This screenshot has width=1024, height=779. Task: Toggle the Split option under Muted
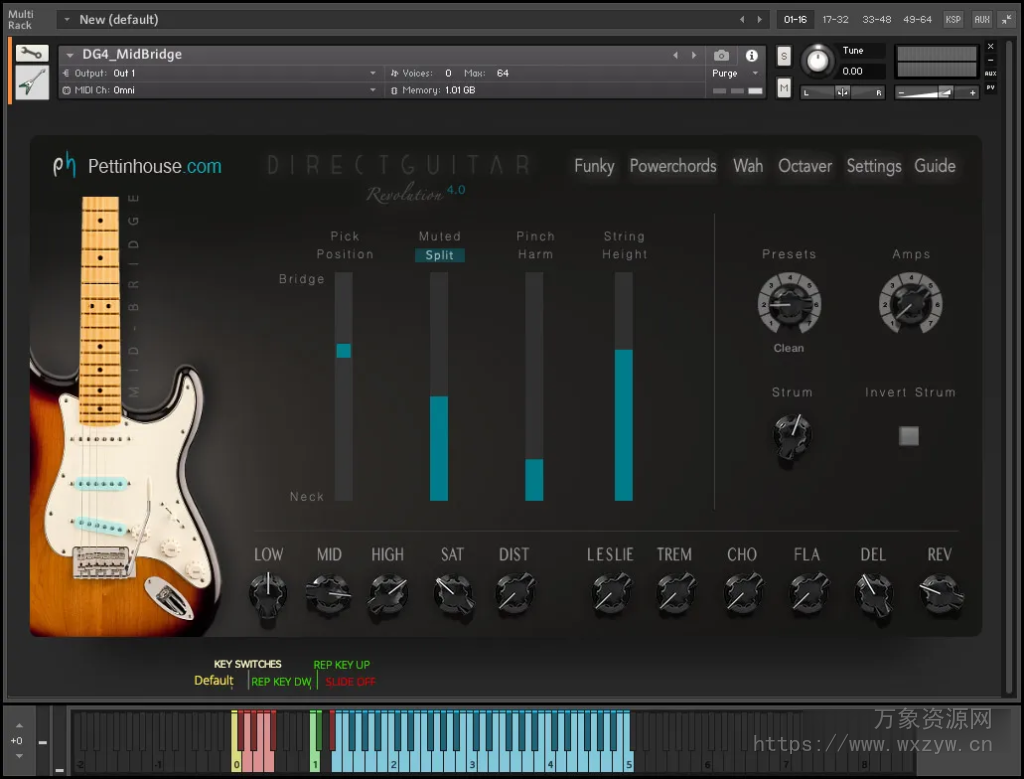tap(438, 255)
